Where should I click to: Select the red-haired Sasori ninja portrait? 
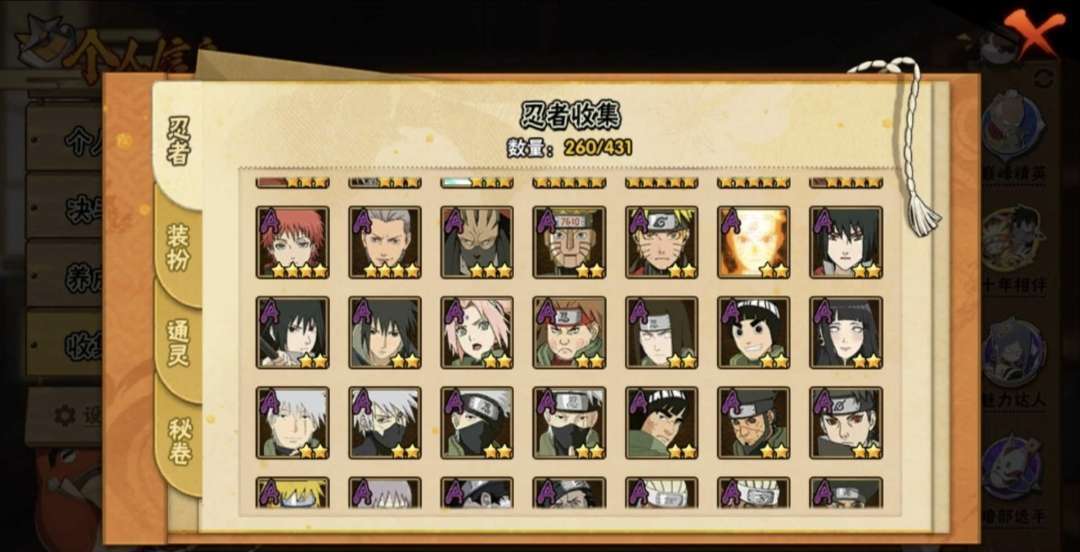[x=292, y=242]
